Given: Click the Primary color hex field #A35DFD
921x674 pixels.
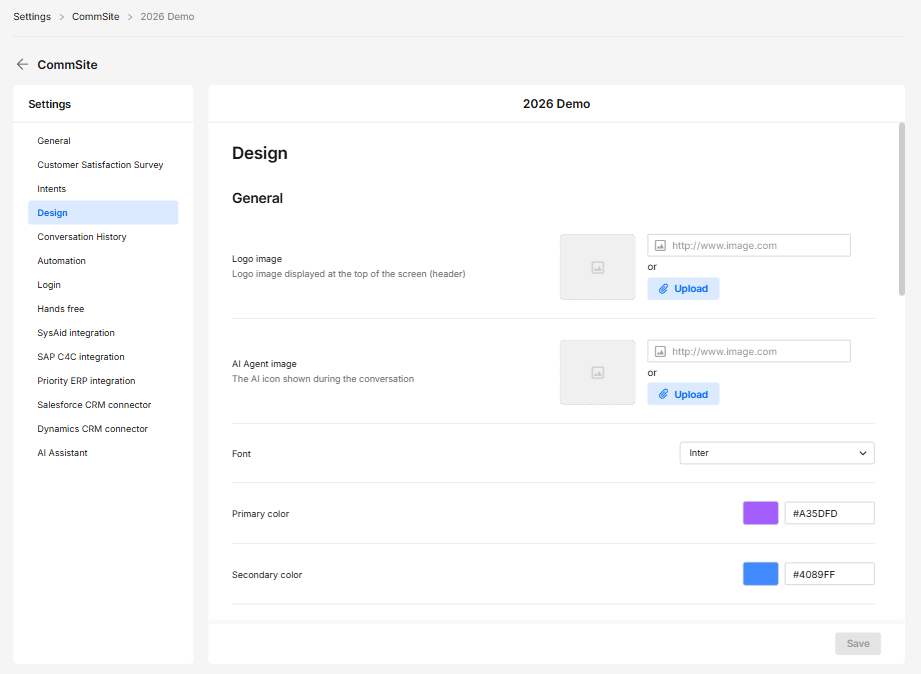Looking at the screenshot, I should 829,513.
